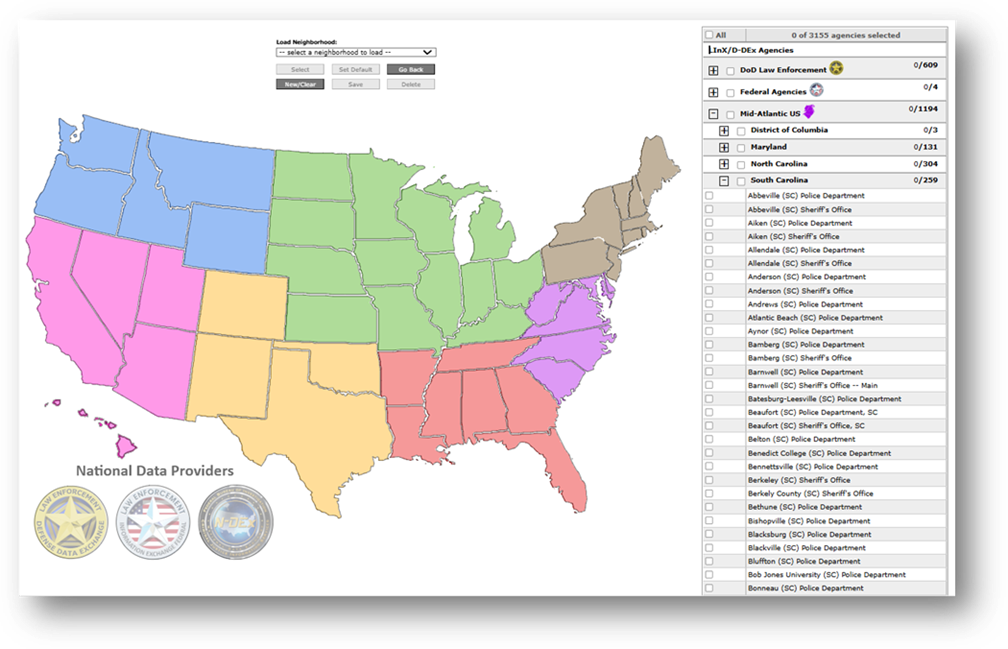Click the Federal Agencies eagle seal icon
Viewport: 1008px width, 649px height.
pos(817,92)
